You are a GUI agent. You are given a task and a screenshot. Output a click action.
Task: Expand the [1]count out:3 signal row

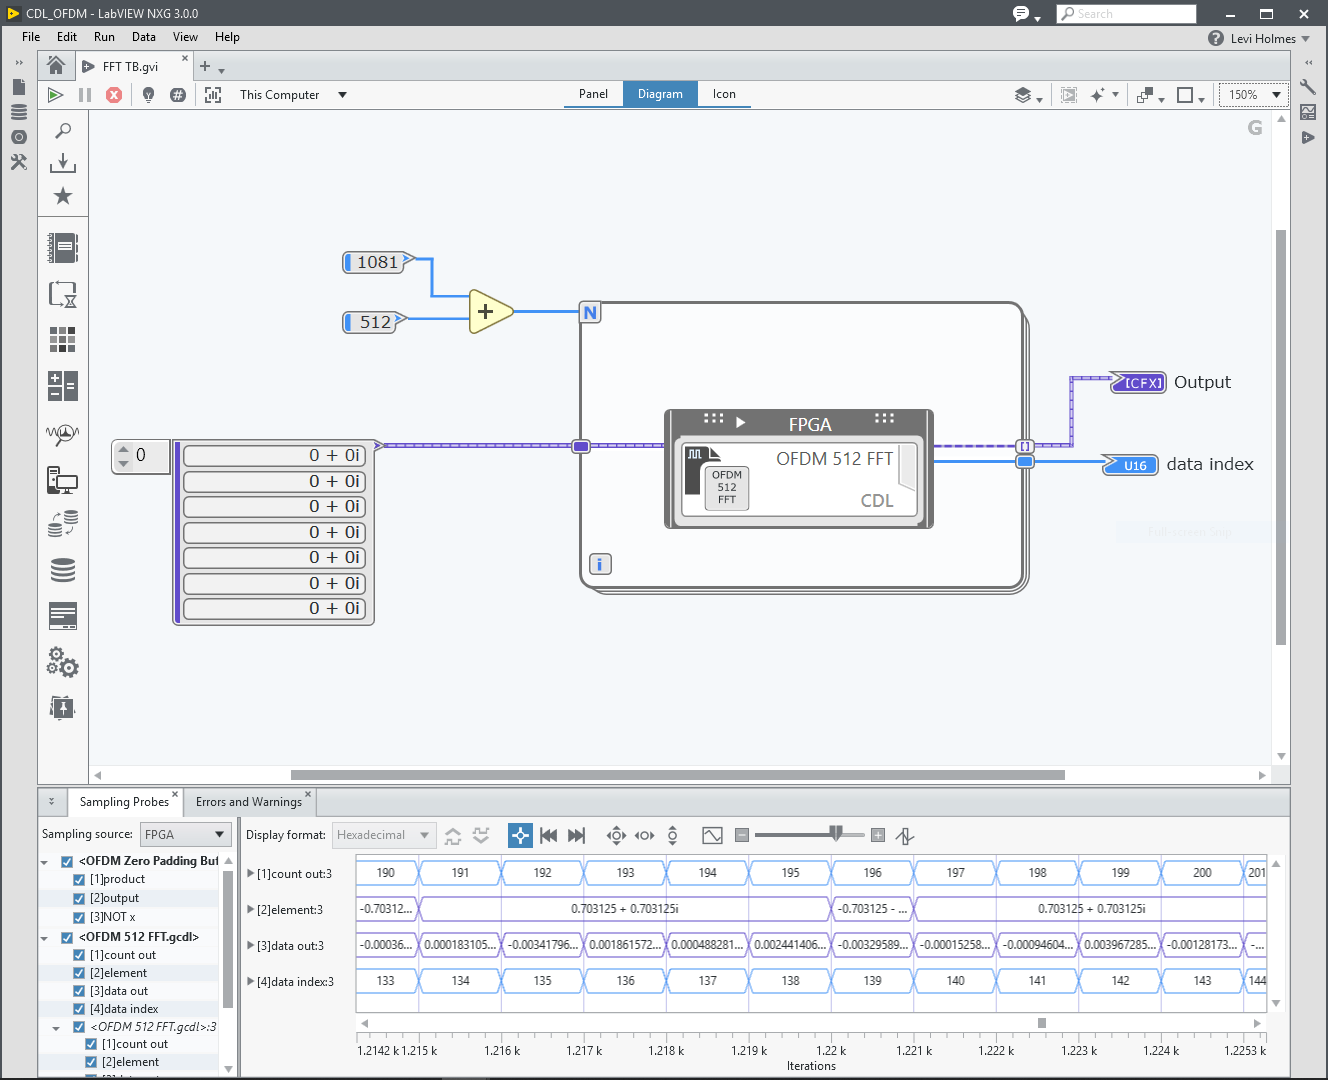pos(251,873)
